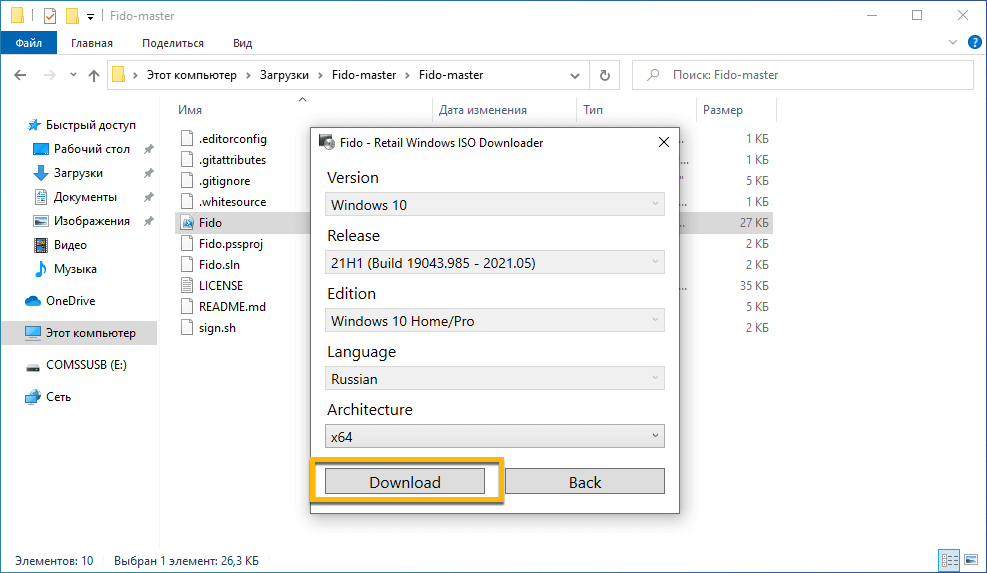Click the Download button in Fido dialog
Image resolution: width=987 pixels, height=573 pixels.
coord(405,482)
